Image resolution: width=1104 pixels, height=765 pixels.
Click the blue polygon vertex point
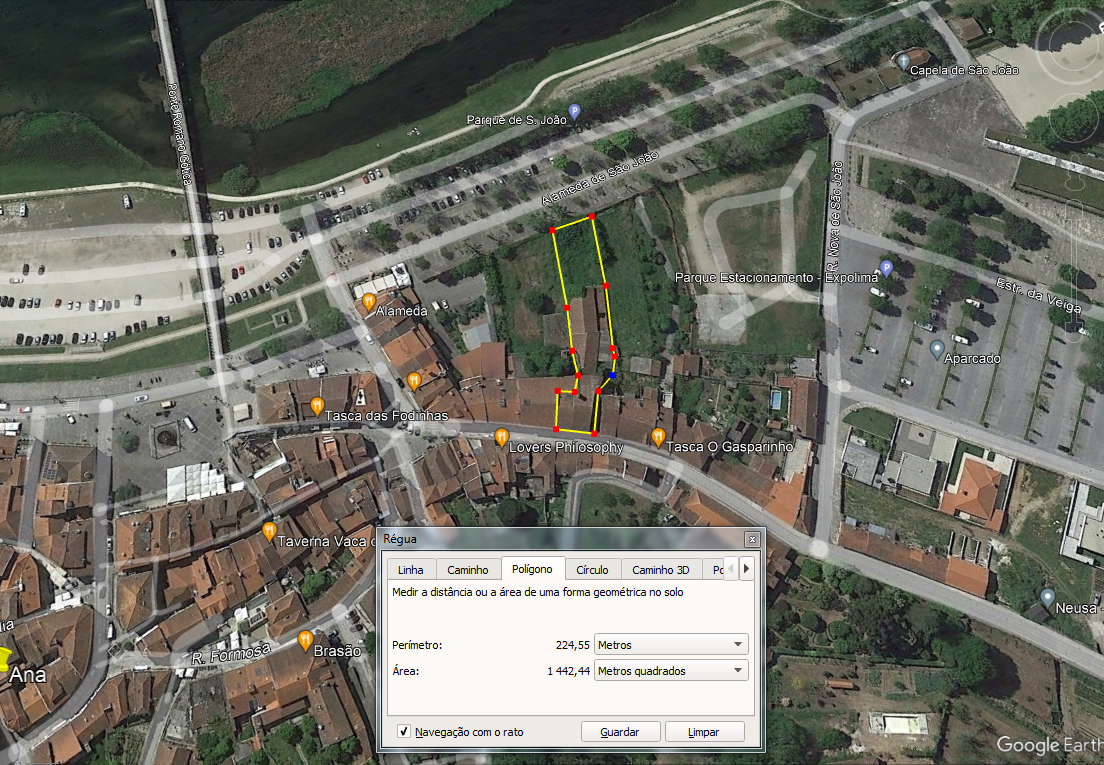point(611,376)
